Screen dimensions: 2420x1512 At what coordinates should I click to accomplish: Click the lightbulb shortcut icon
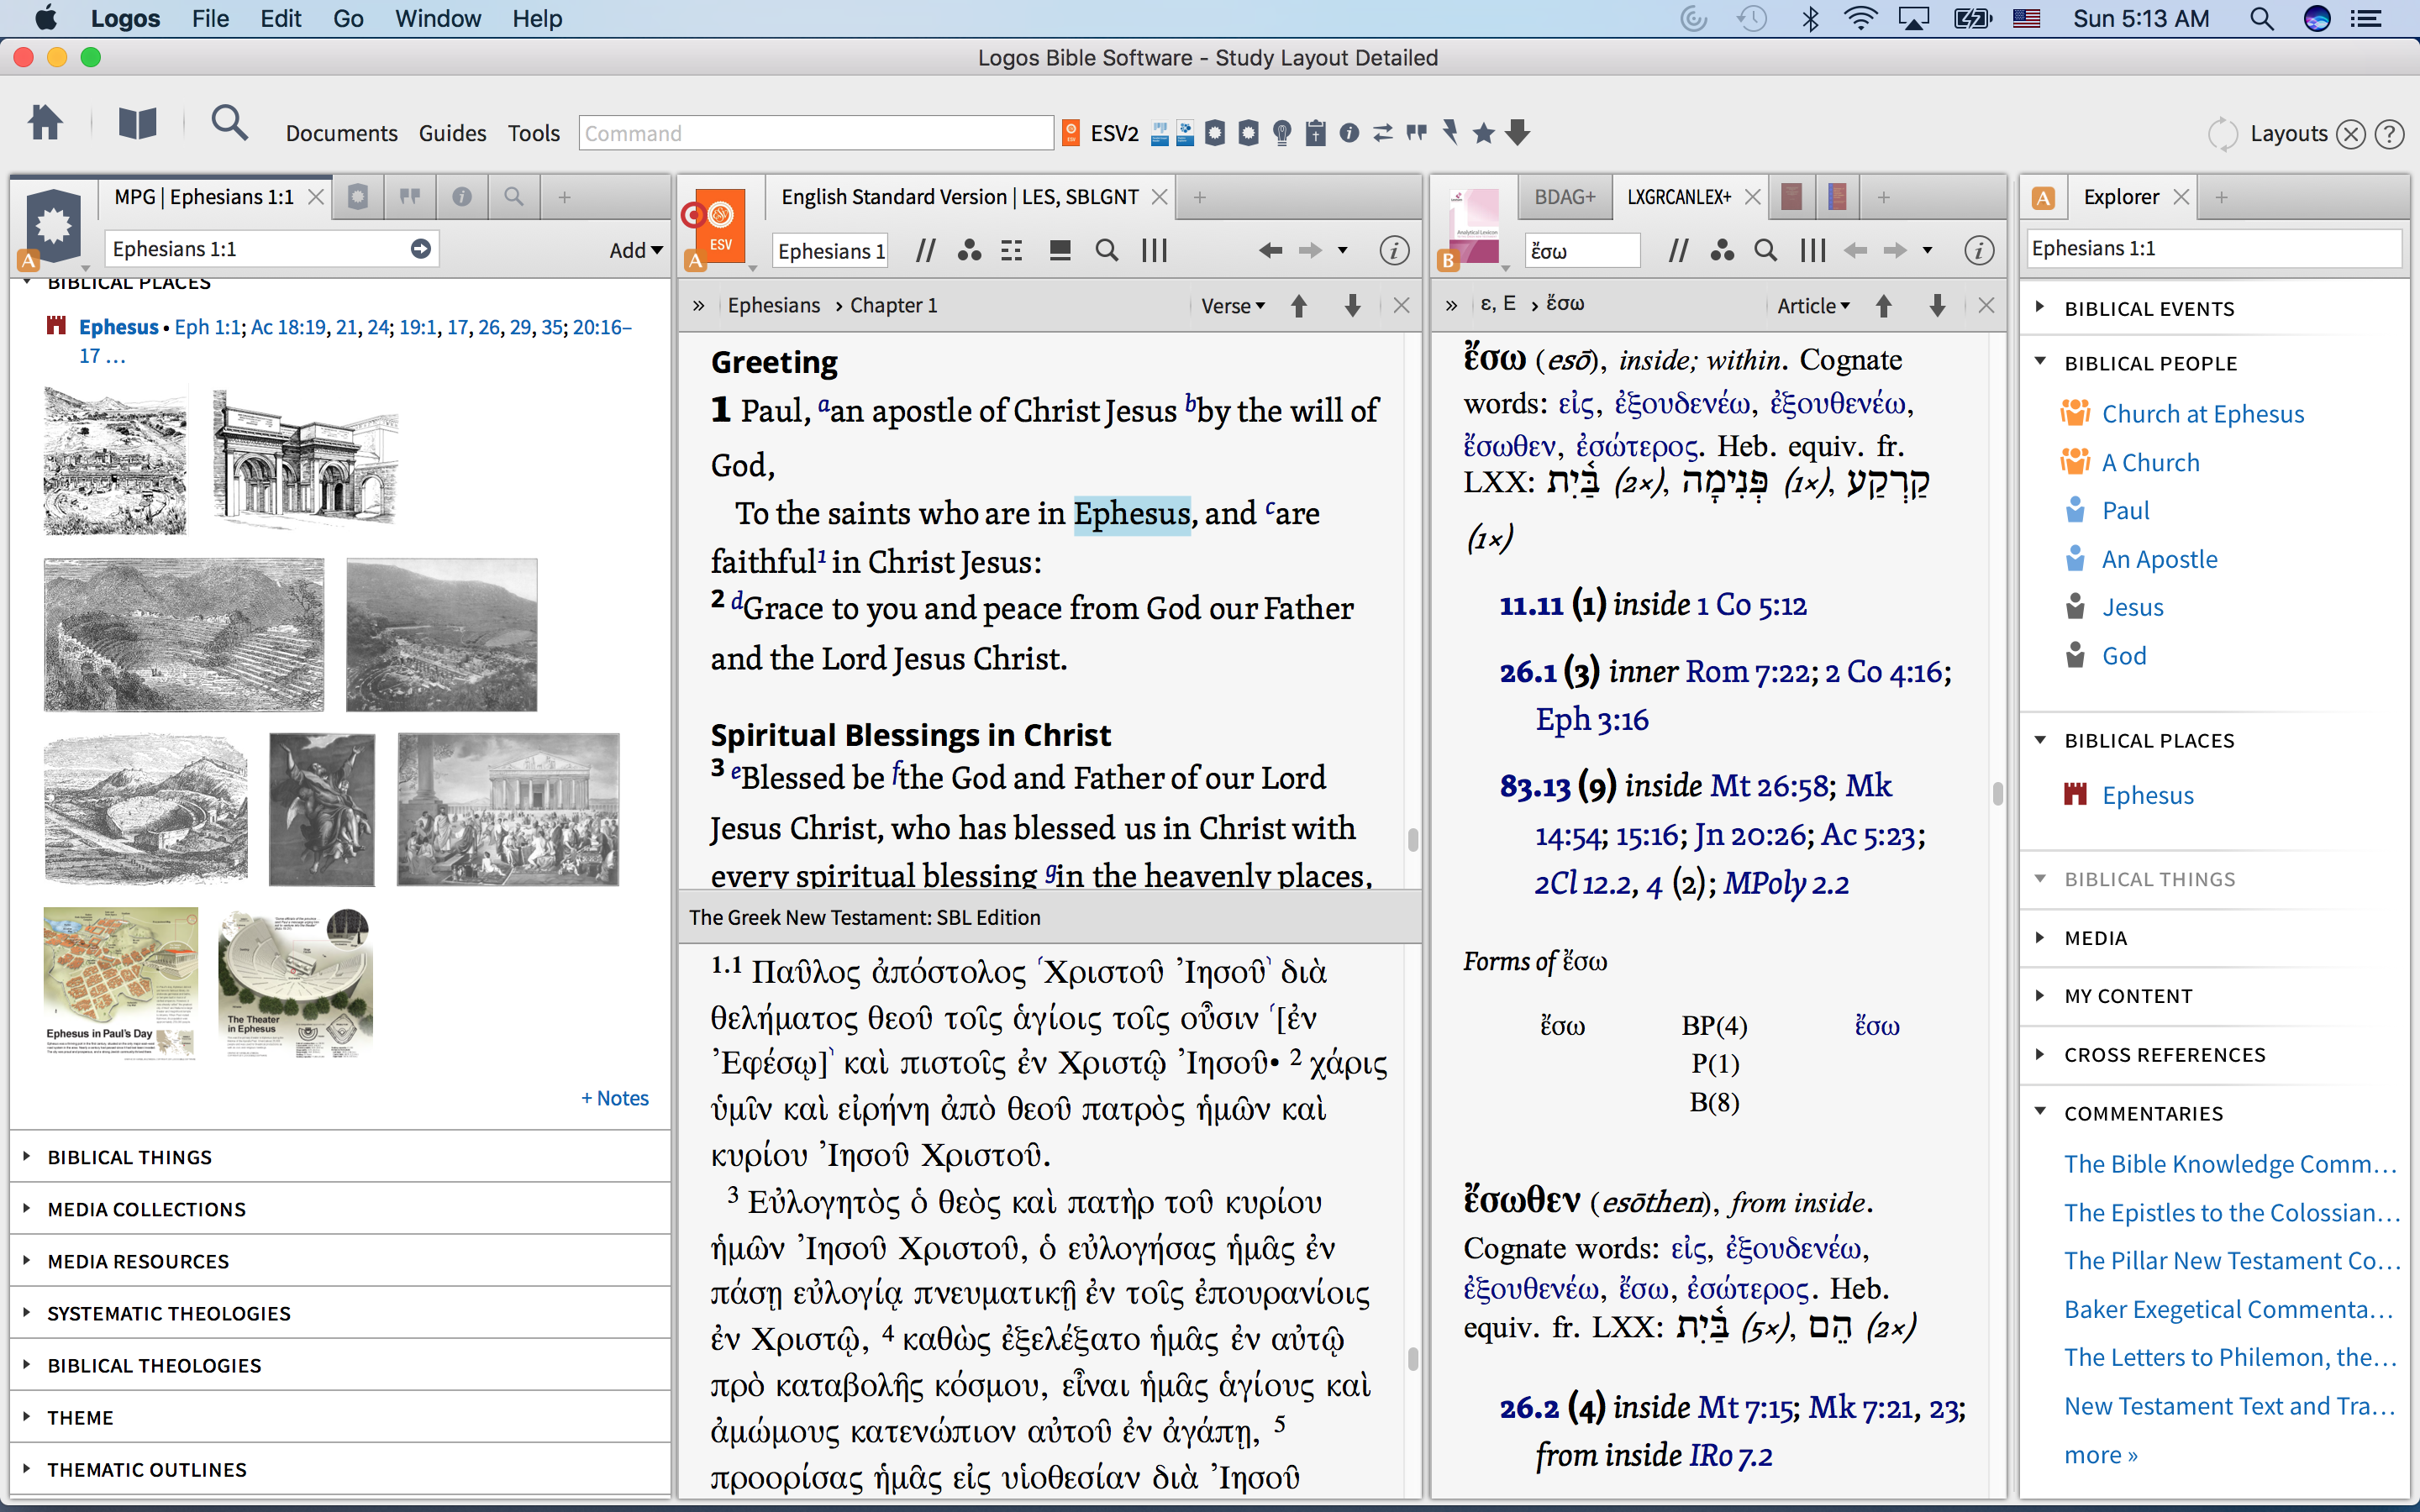[x=1282, y=133]
